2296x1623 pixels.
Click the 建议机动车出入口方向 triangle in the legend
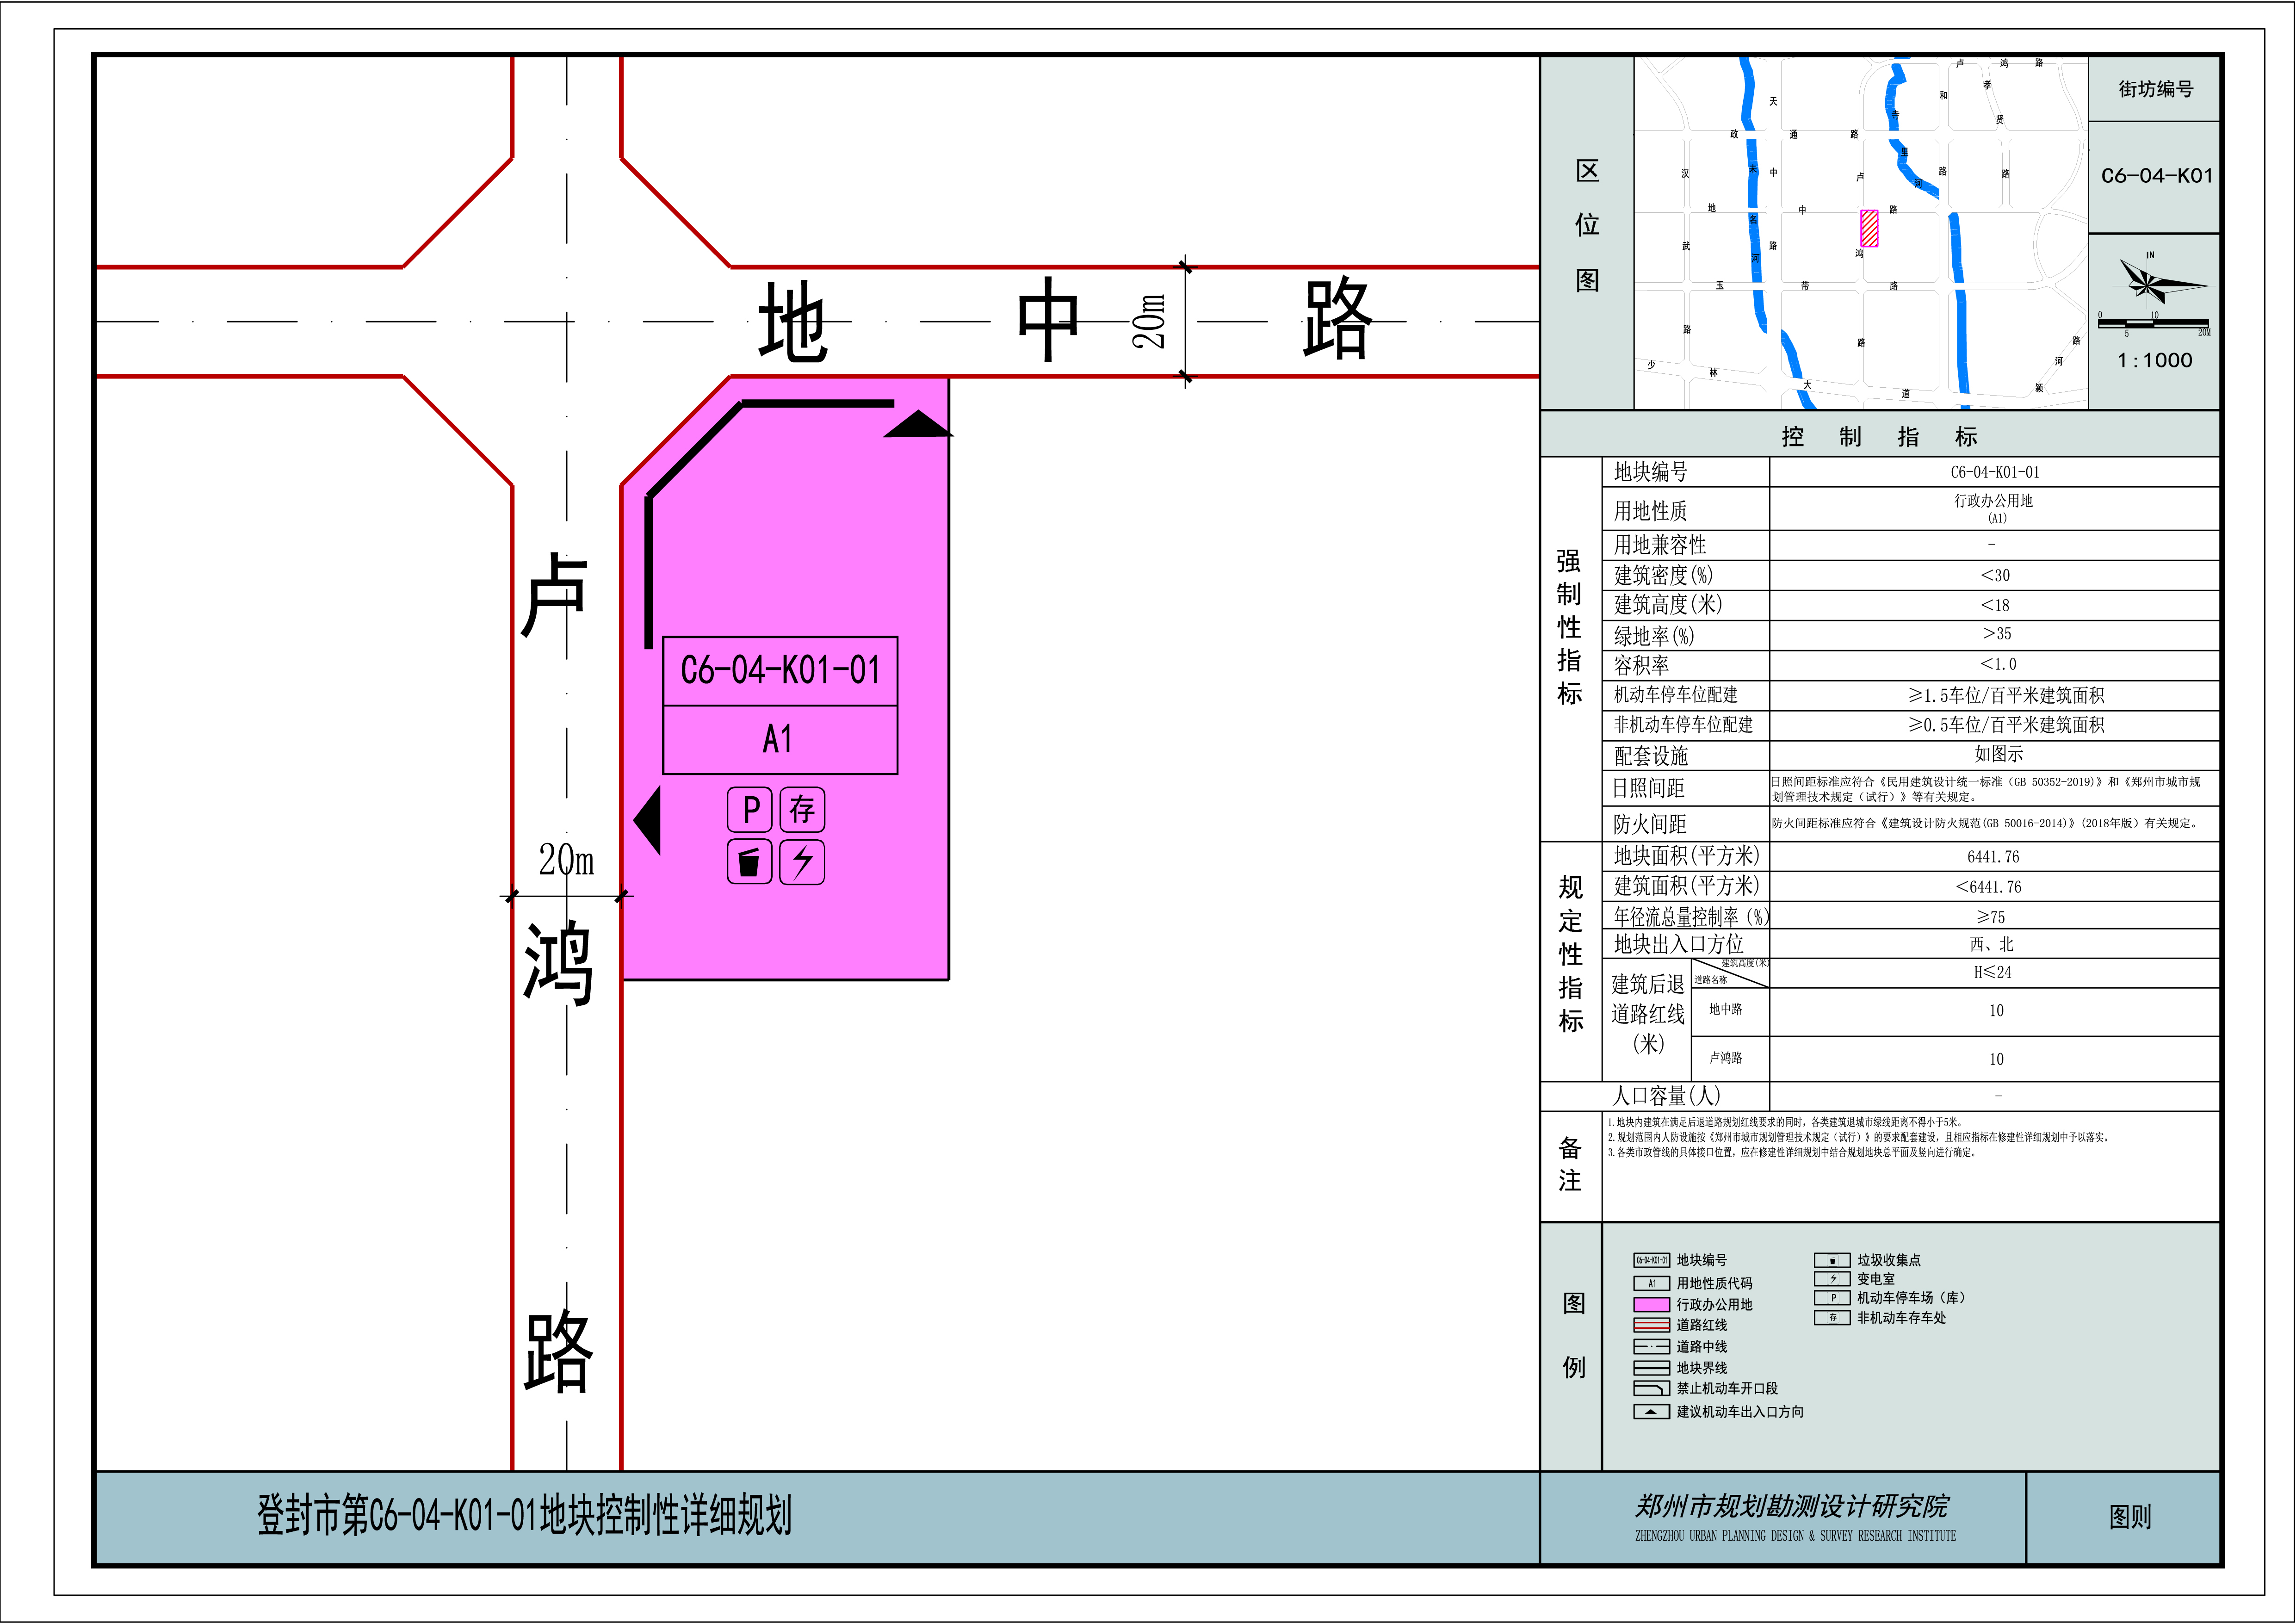click(1651, 1412)
